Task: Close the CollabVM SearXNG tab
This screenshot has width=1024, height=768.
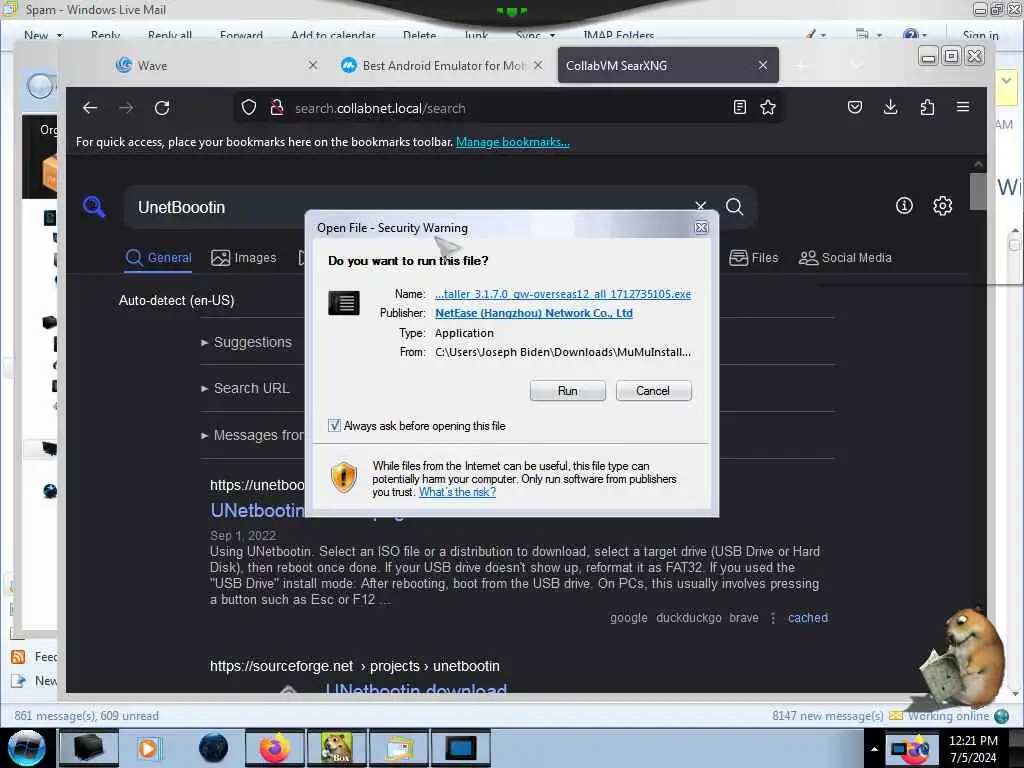Action: click(x=763, y=65)
